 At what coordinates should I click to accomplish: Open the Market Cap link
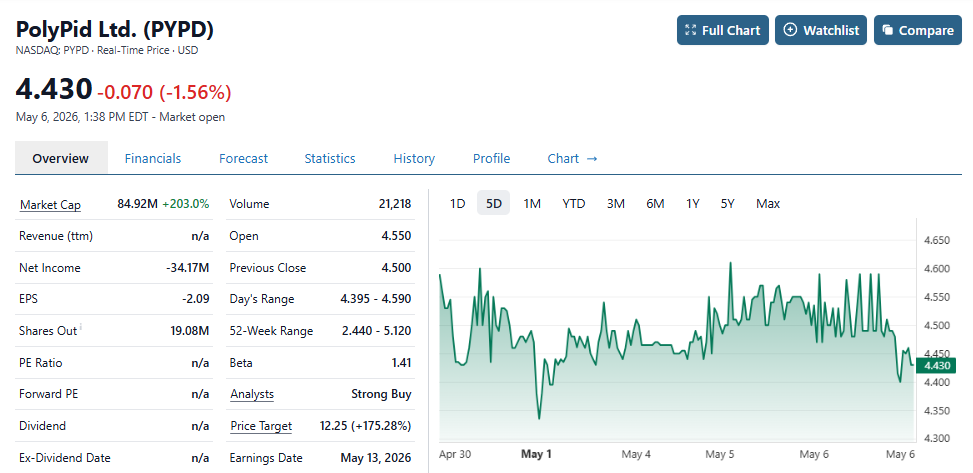click(50, 205)
